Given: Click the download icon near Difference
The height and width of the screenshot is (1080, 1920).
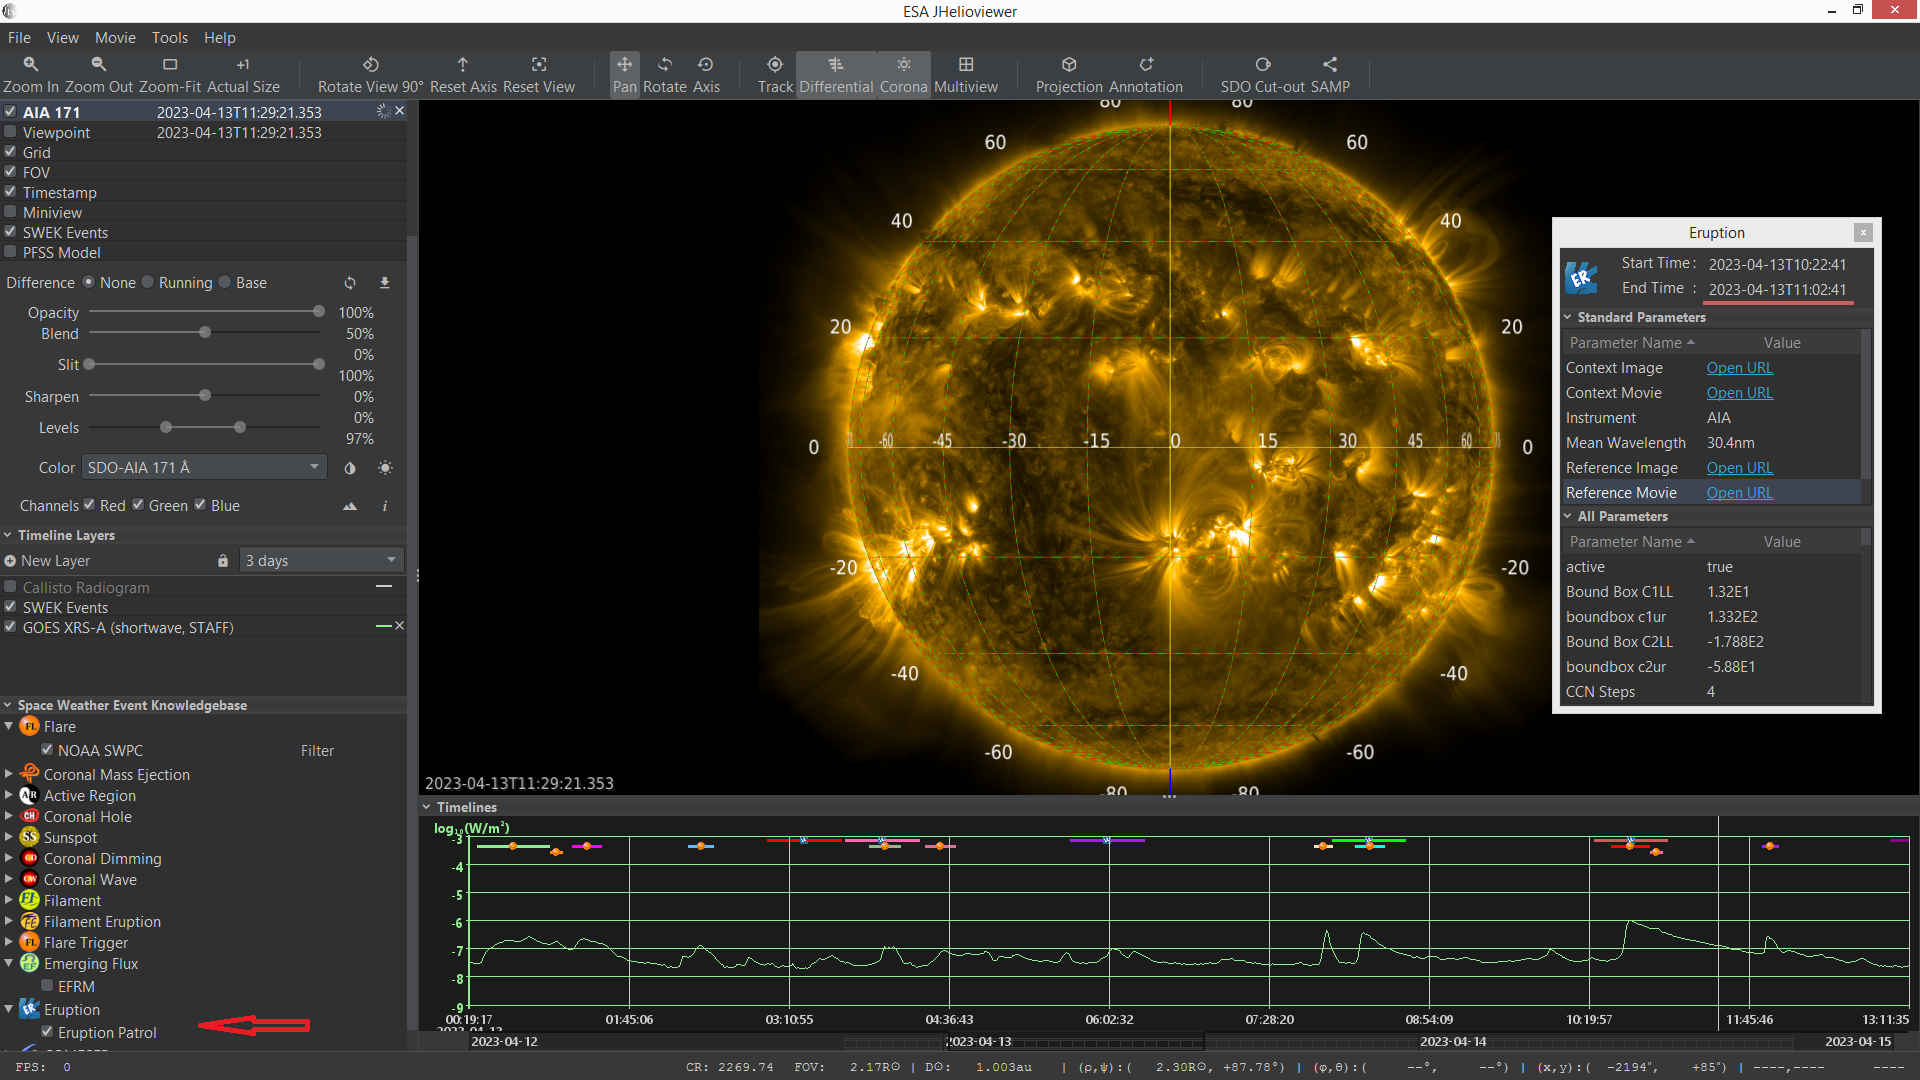Looking at the screenshot, I should 384,283.
